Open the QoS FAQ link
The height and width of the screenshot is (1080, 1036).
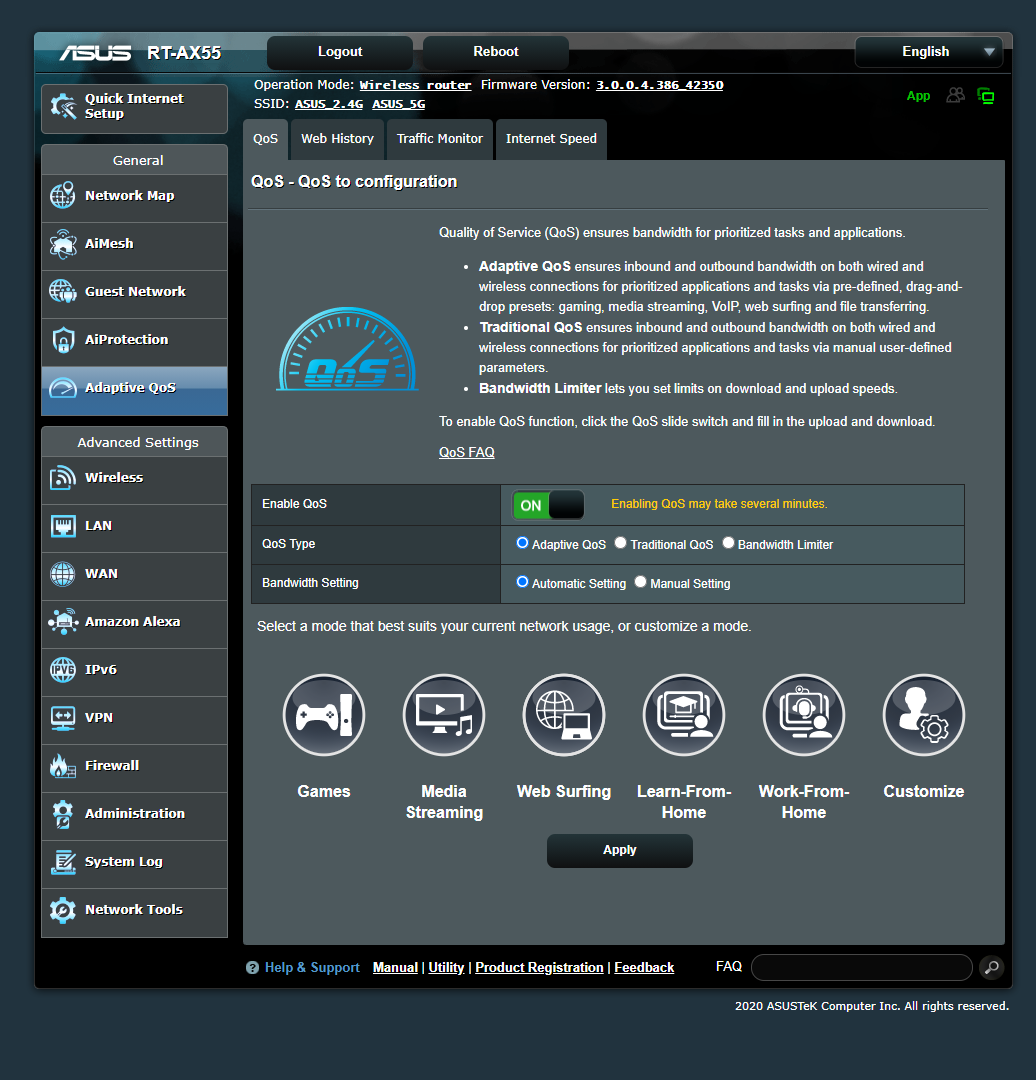coord(466,453)
